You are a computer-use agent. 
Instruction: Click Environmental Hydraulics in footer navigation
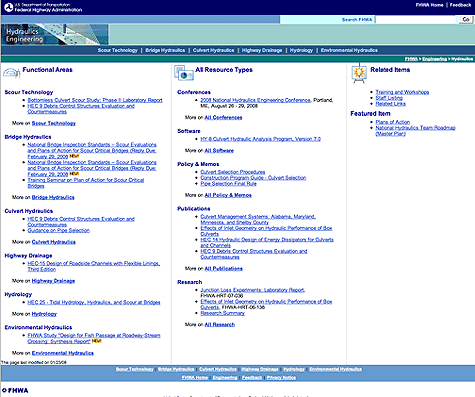click(335, 369)
